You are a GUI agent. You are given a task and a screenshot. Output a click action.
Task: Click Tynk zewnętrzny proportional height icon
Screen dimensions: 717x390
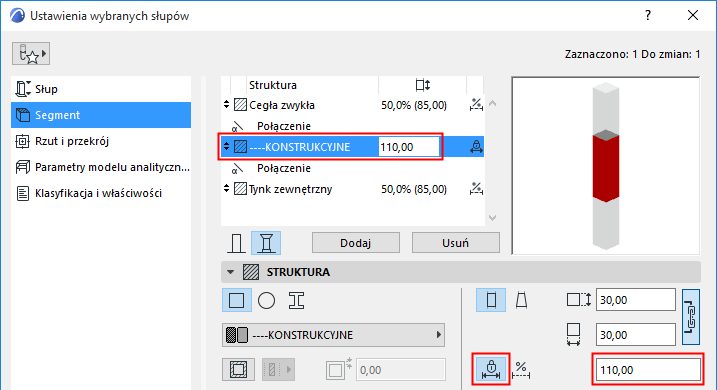476,189
